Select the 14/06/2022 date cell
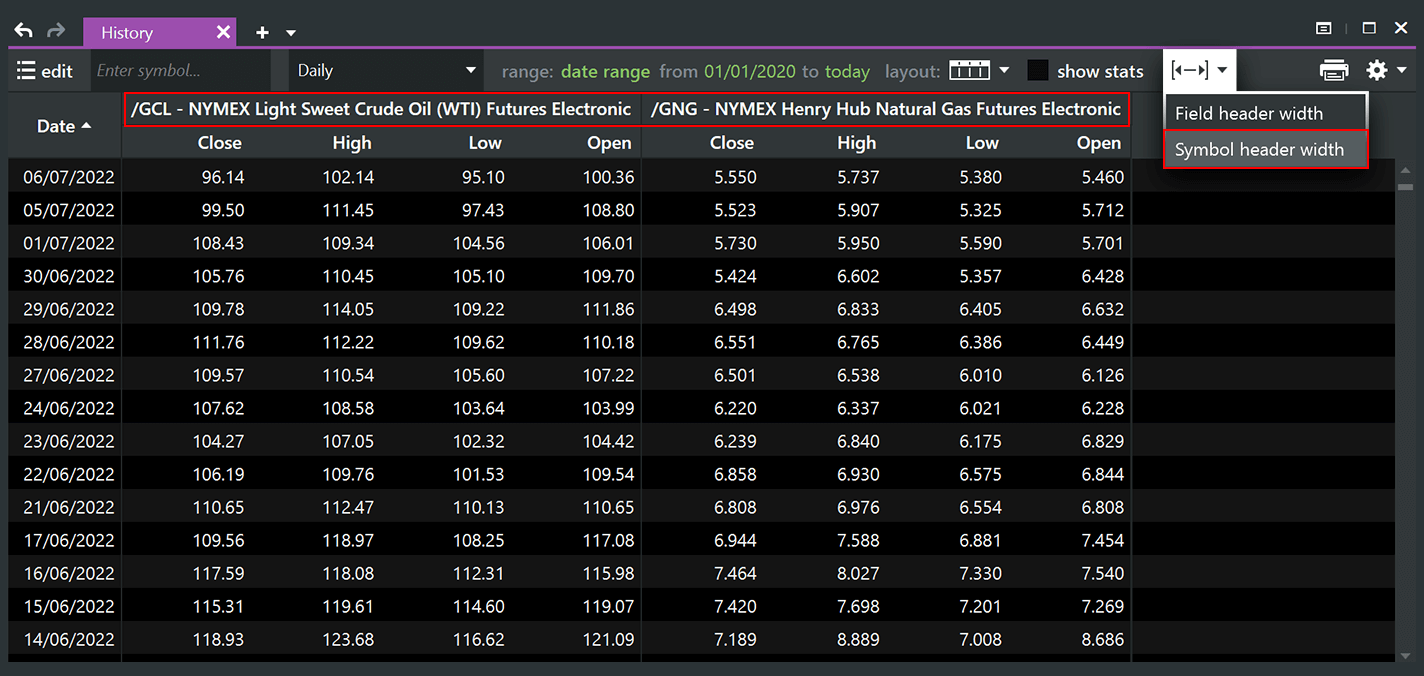1424x676 pixels. tap(69, 639)
